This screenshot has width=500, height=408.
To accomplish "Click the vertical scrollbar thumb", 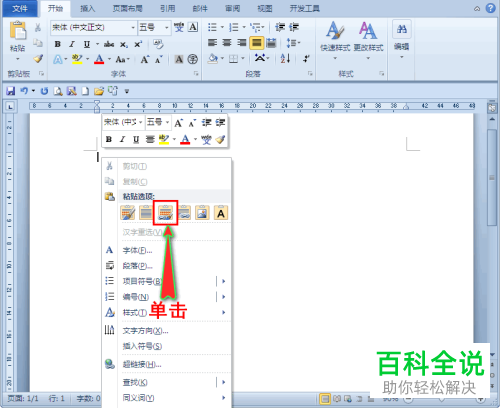I will 492,178.
